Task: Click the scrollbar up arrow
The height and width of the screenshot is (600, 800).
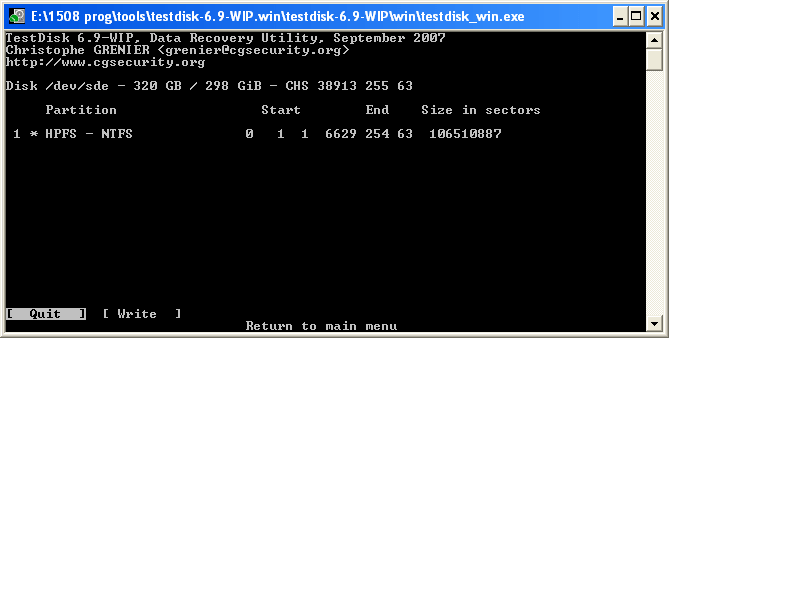Action: pyautogui.click(x=654, y=40)
